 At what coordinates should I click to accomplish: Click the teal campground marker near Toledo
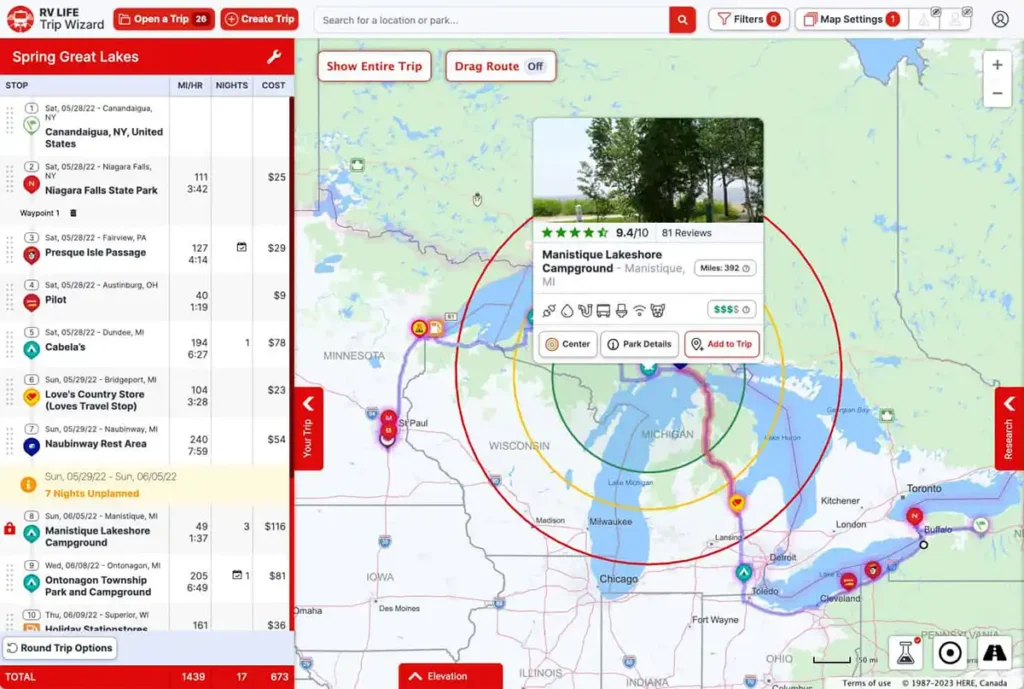(x=744, y=572)
